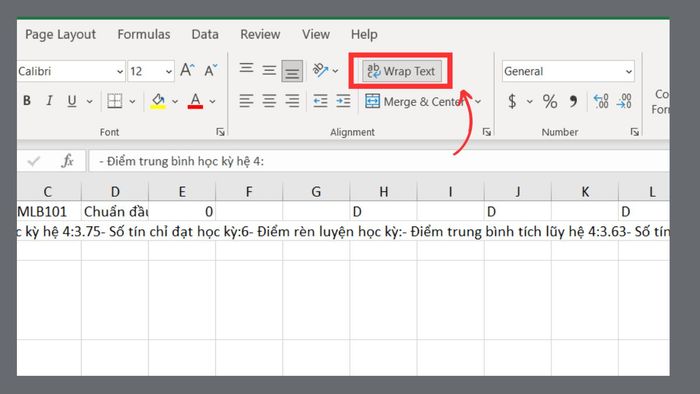700x394 pixels.
Task: Open Font settings dialog launcher
Action: pyautogui.click(x=220, y=132)
